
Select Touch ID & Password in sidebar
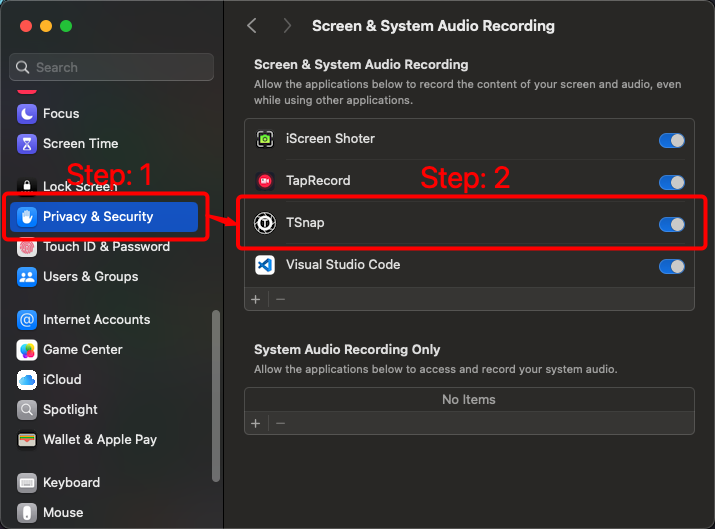pyautogui.click(x=105, y=246)
